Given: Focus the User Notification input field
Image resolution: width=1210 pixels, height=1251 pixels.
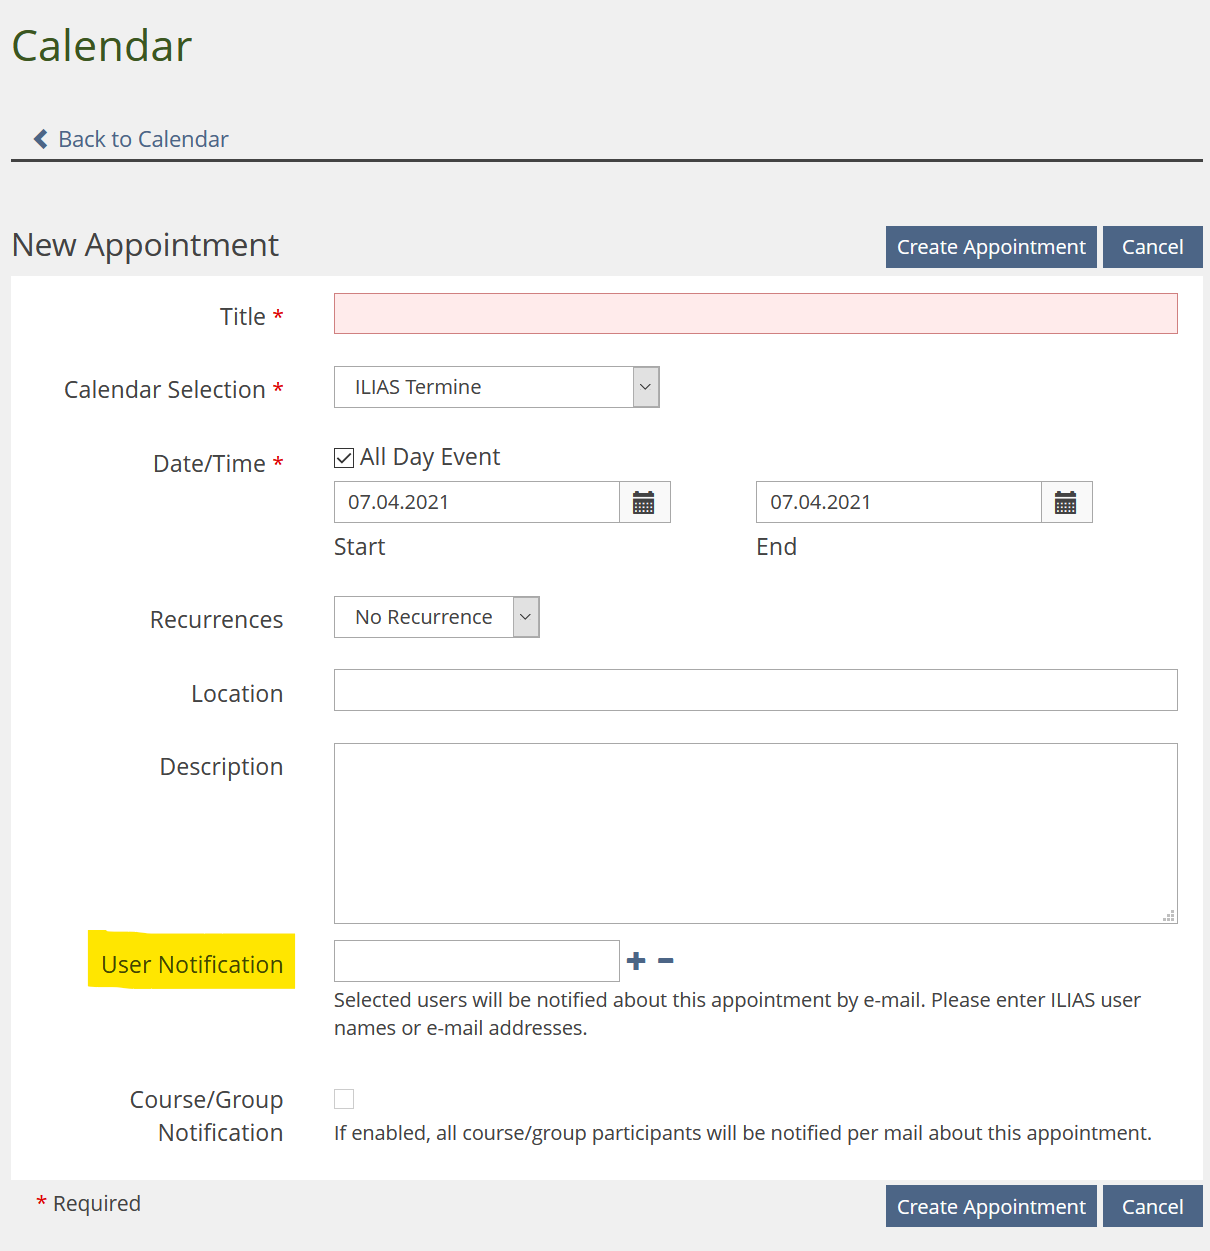Looking at the screenshot, I should pyautogui.click(x=476, y=961).
